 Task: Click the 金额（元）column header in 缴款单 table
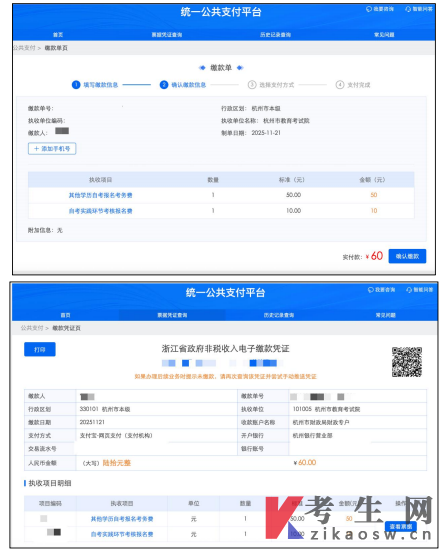[372, 180]
